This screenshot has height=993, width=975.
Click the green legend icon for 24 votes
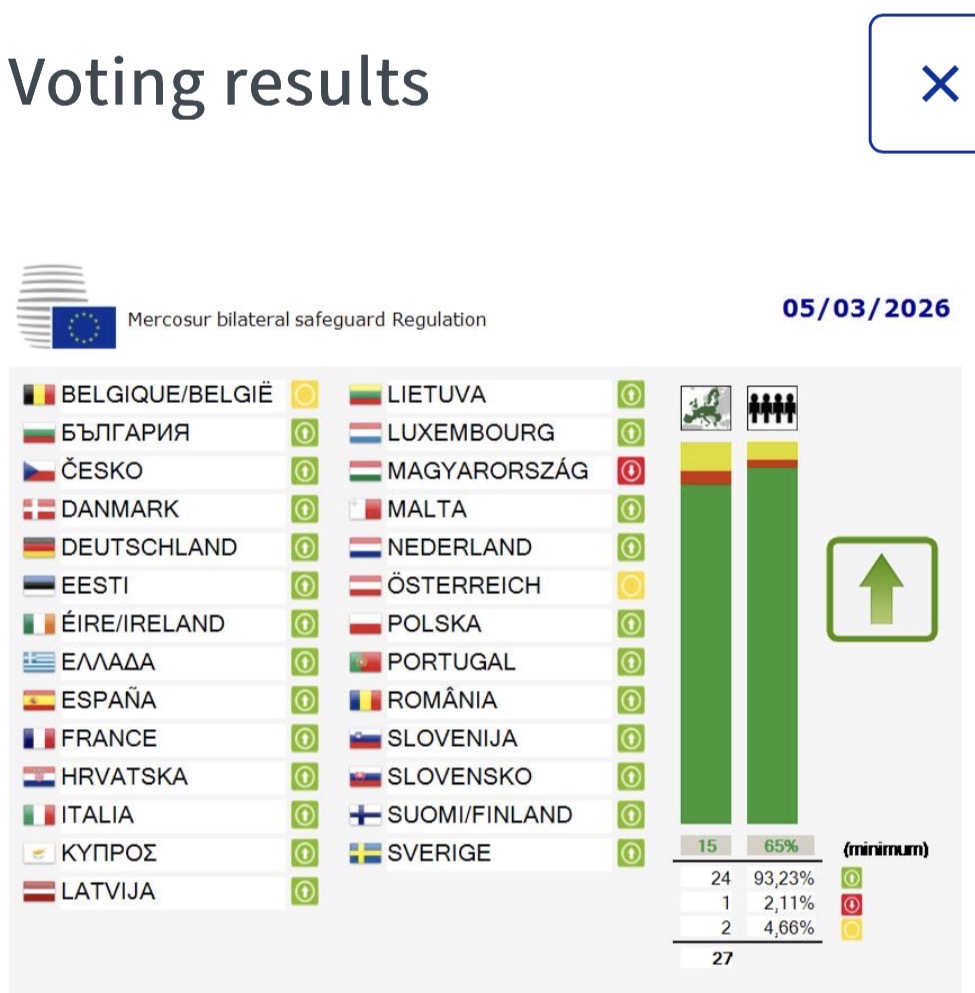click(x=853, y=878)
